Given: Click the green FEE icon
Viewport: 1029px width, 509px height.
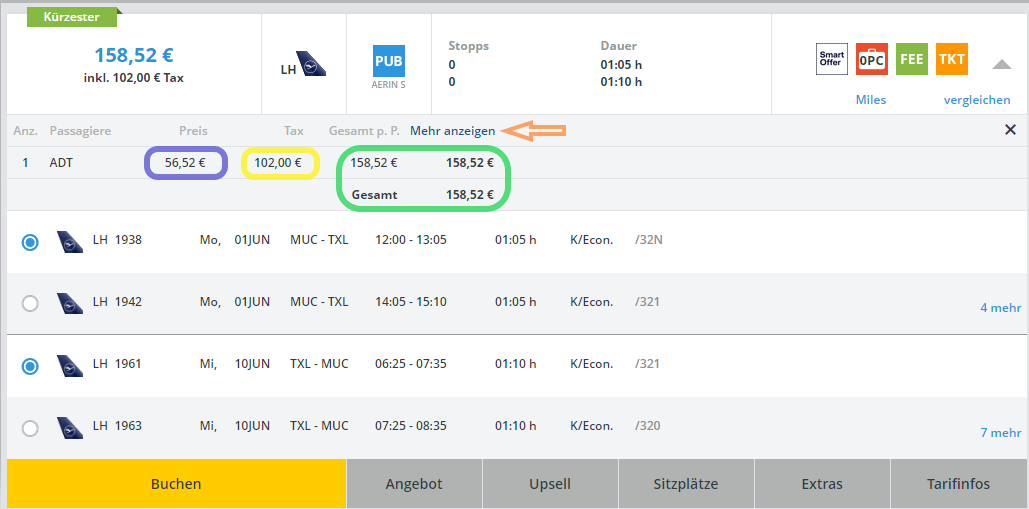Looking at the screenshot, I should point(911,60).
